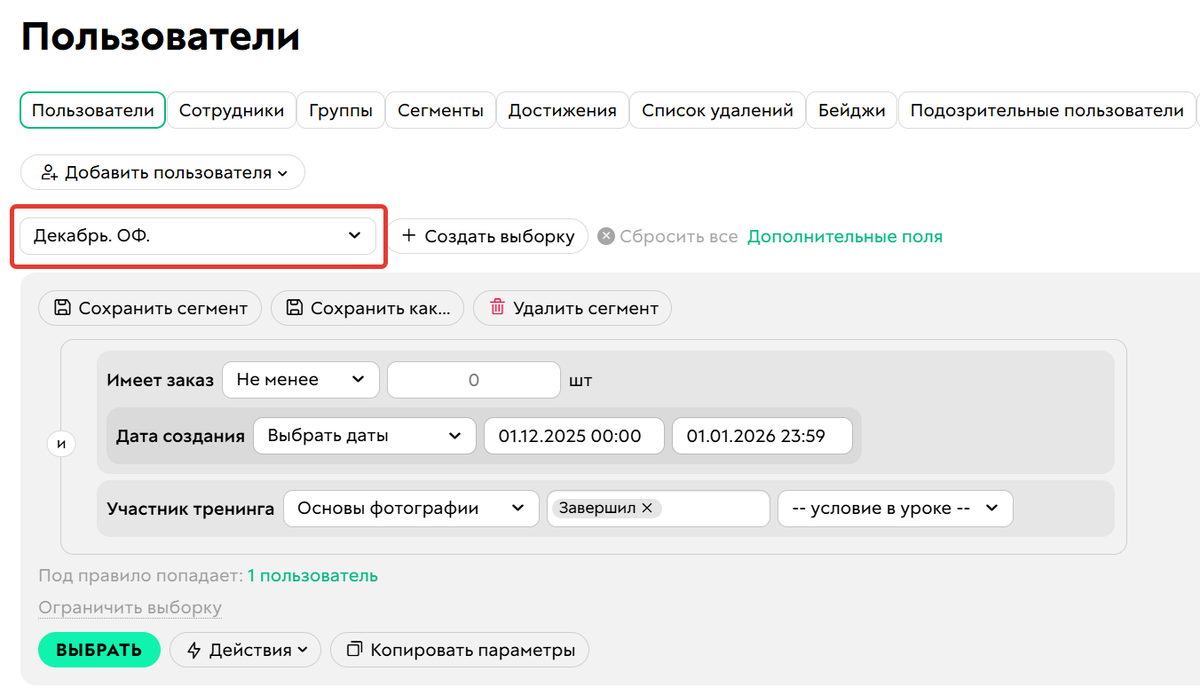Click the lightning icon on Действия button
The image size is (1200, 695).
pyautogui.click(x=195, y=649)
